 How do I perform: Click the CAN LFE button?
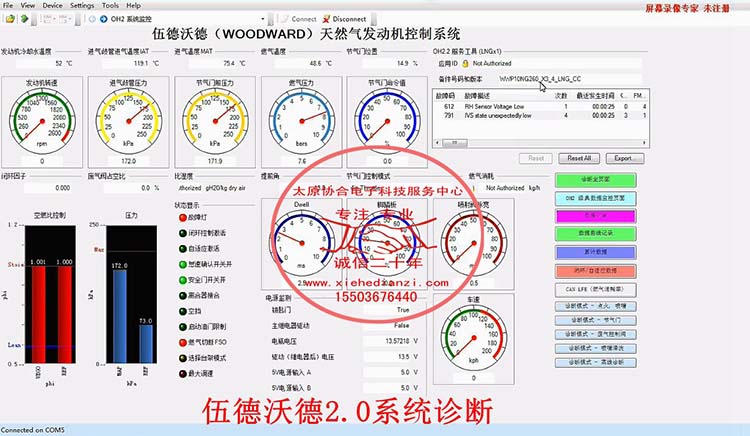[596, 290]
